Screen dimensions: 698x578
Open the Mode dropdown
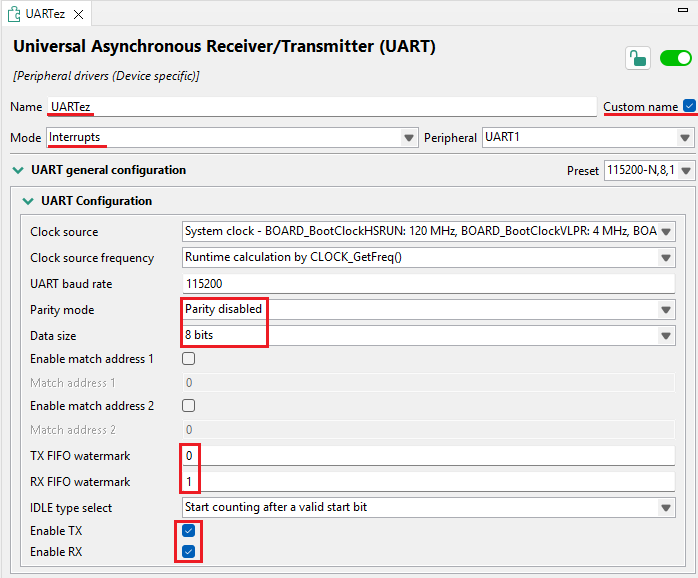point(408,137)
